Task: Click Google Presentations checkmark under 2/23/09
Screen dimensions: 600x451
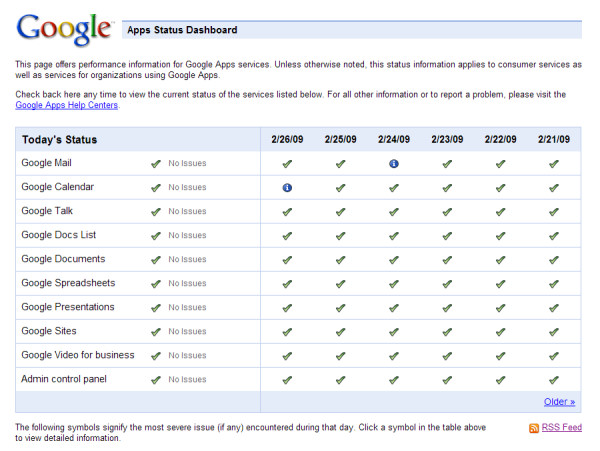Action: coord(447,308)
